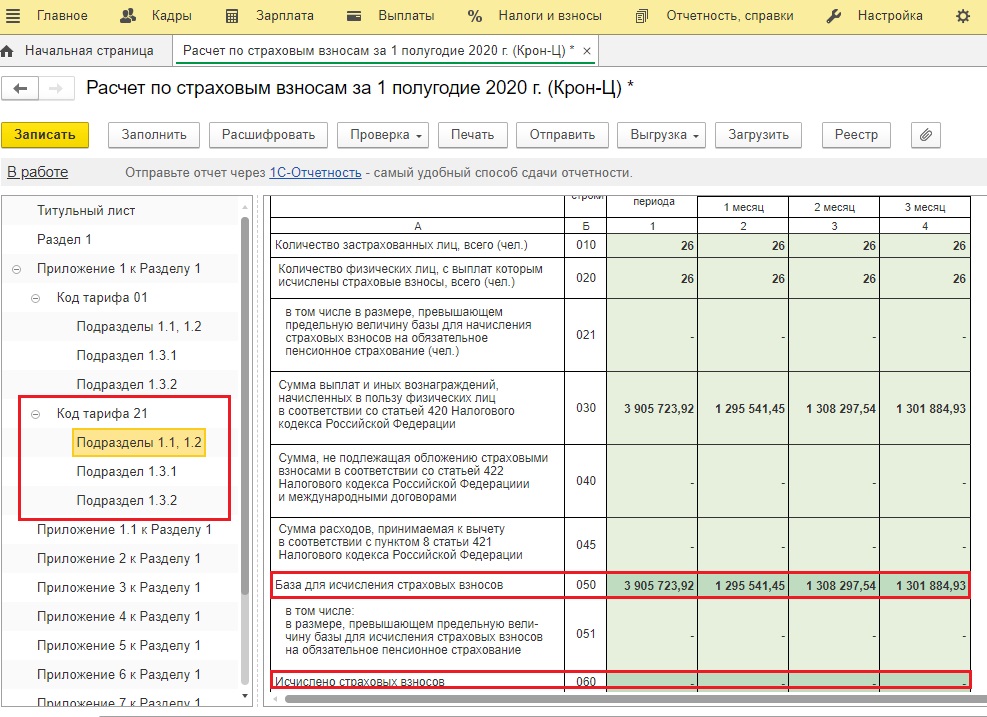
Task: Click the row 030 cell 1 301 884,93
Action: (925, 408)
